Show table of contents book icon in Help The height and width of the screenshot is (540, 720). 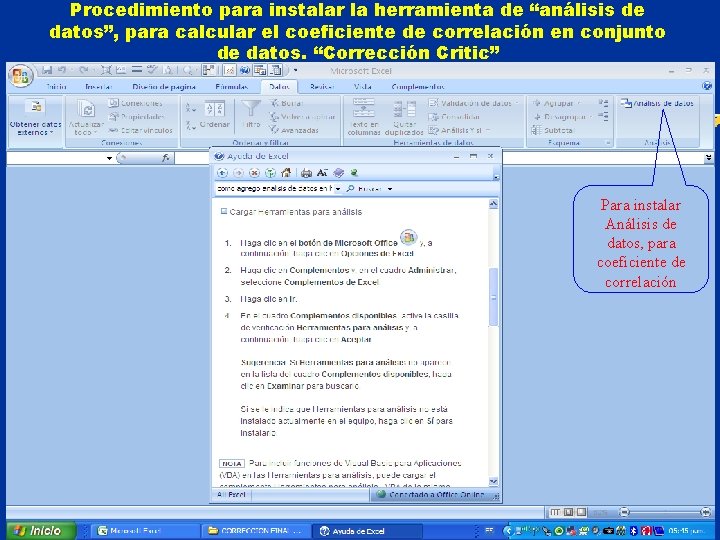tap(338, 173)
